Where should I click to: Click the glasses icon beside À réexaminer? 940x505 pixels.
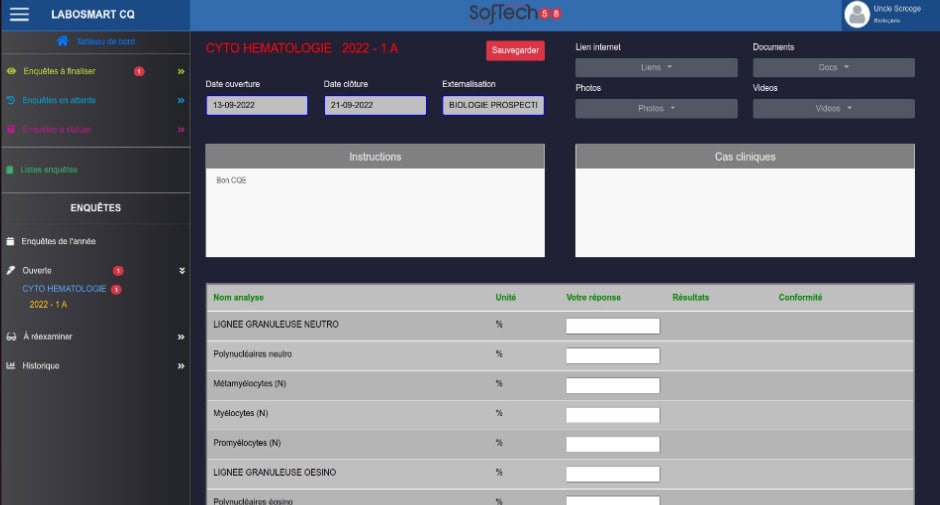point(11,336)
